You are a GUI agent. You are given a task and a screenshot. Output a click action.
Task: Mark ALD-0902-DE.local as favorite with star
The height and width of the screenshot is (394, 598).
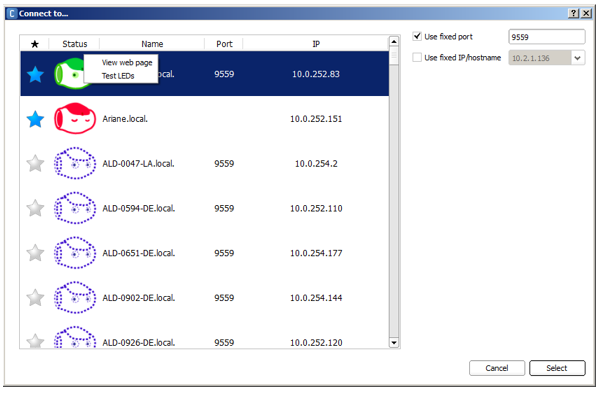click(x=35, y=298)
